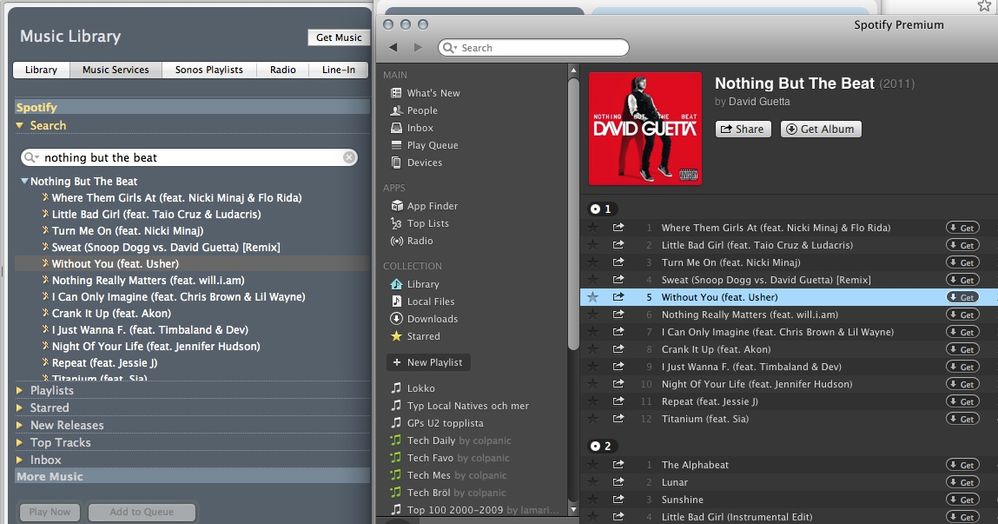Share the track Lunar

point(618,482)
